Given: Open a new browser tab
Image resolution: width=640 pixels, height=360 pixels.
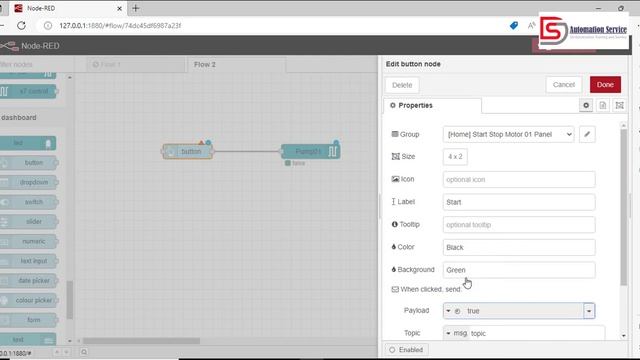Looking at the screenshot, I should click(136, 8).
